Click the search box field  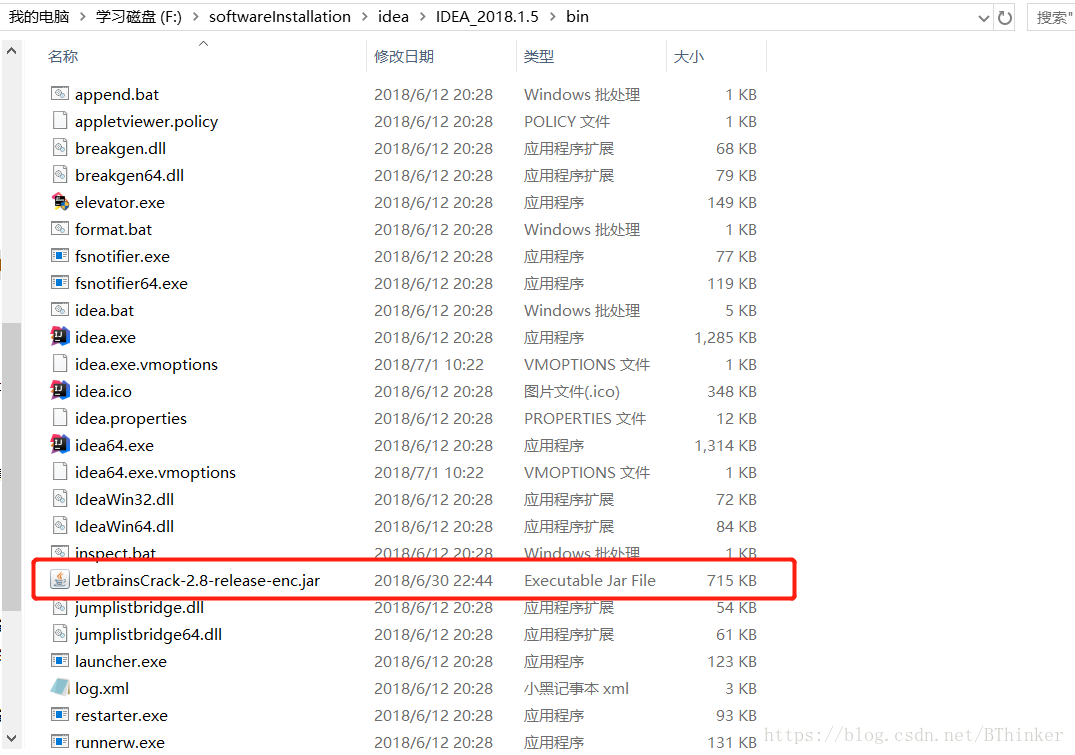(1051, 18)
